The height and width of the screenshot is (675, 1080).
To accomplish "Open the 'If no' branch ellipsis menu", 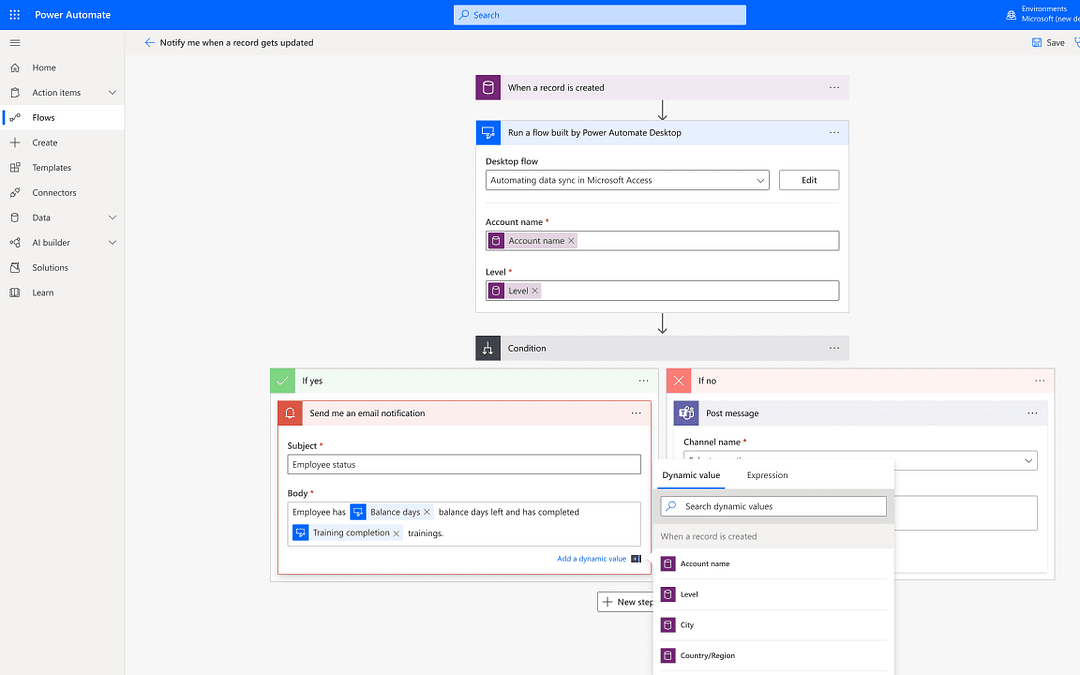I will pyautogui.click(x=1039, y=381).
